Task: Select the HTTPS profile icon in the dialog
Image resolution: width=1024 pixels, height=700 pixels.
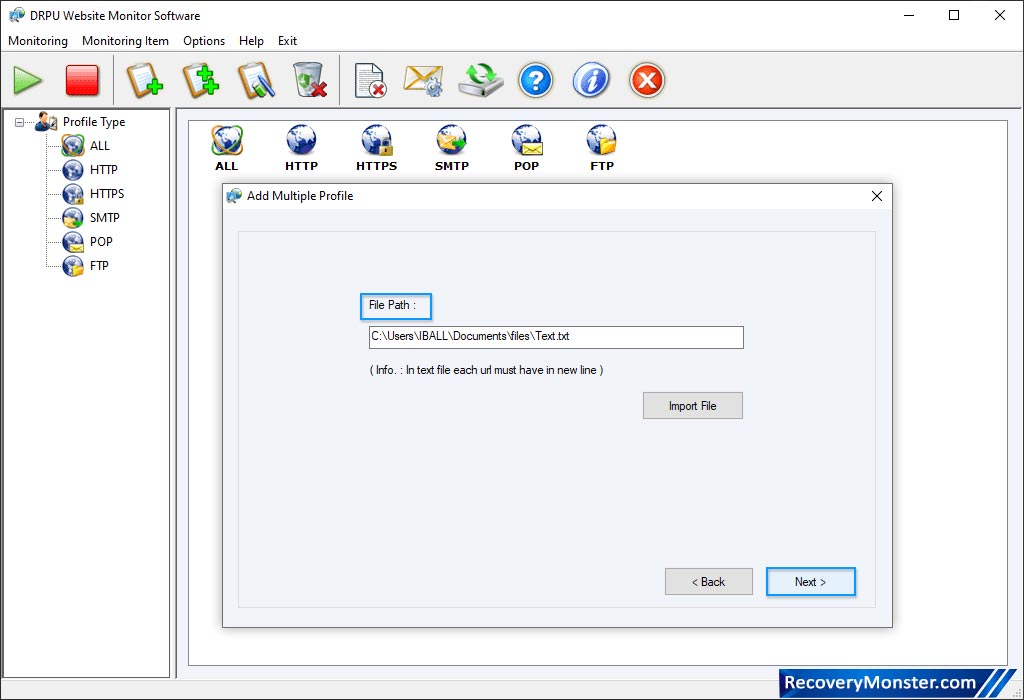Action: click(376, 140)
